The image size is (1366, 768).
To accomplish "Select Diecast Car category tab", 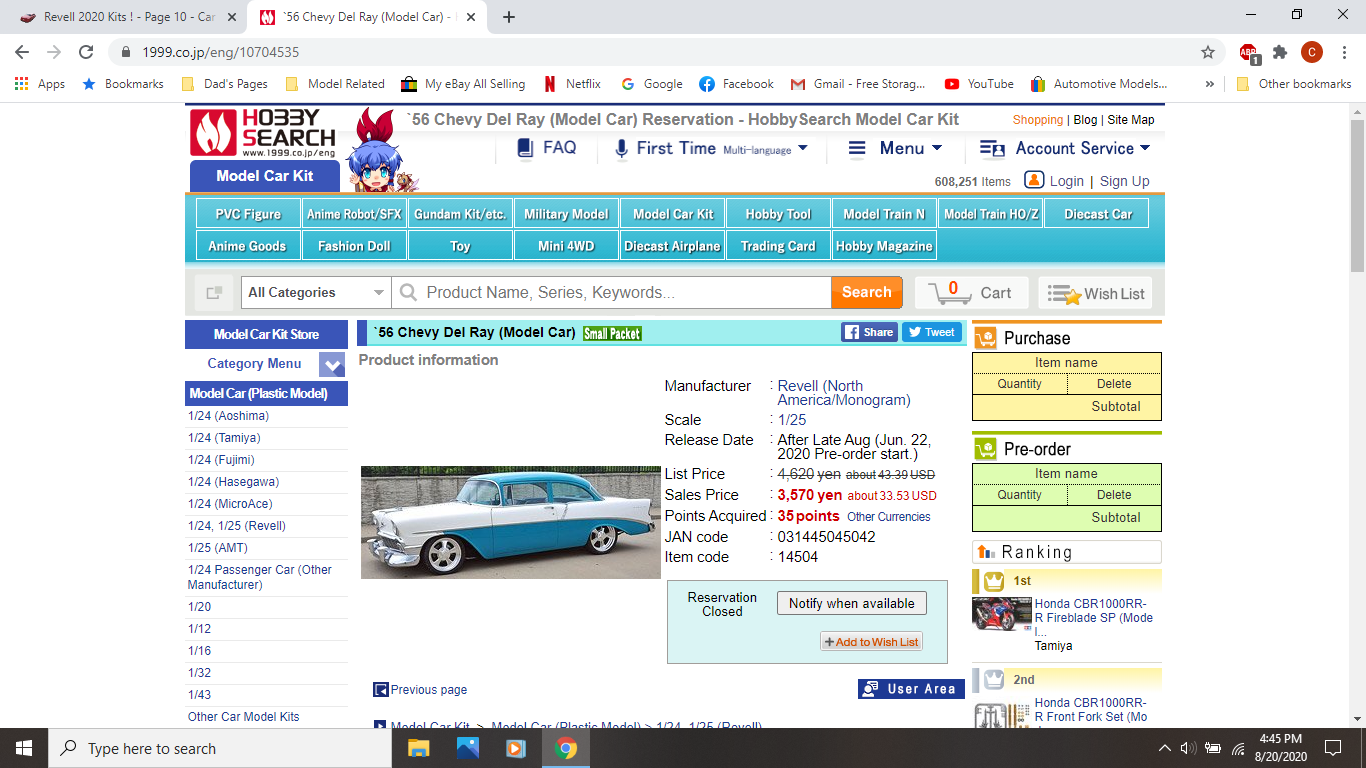I will tap(1097, 214).
